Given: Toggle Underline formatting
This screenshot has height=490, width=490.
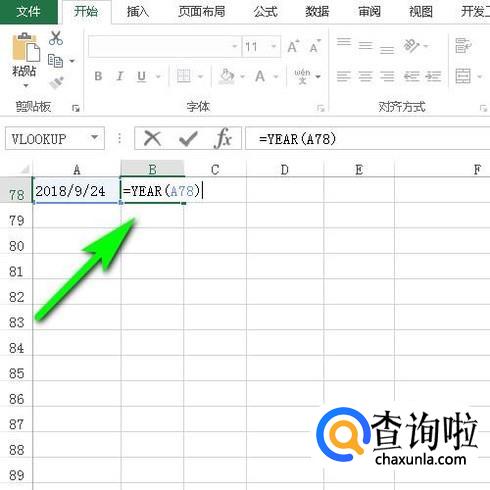Looking at the screenshot, I should coord(141,76).
